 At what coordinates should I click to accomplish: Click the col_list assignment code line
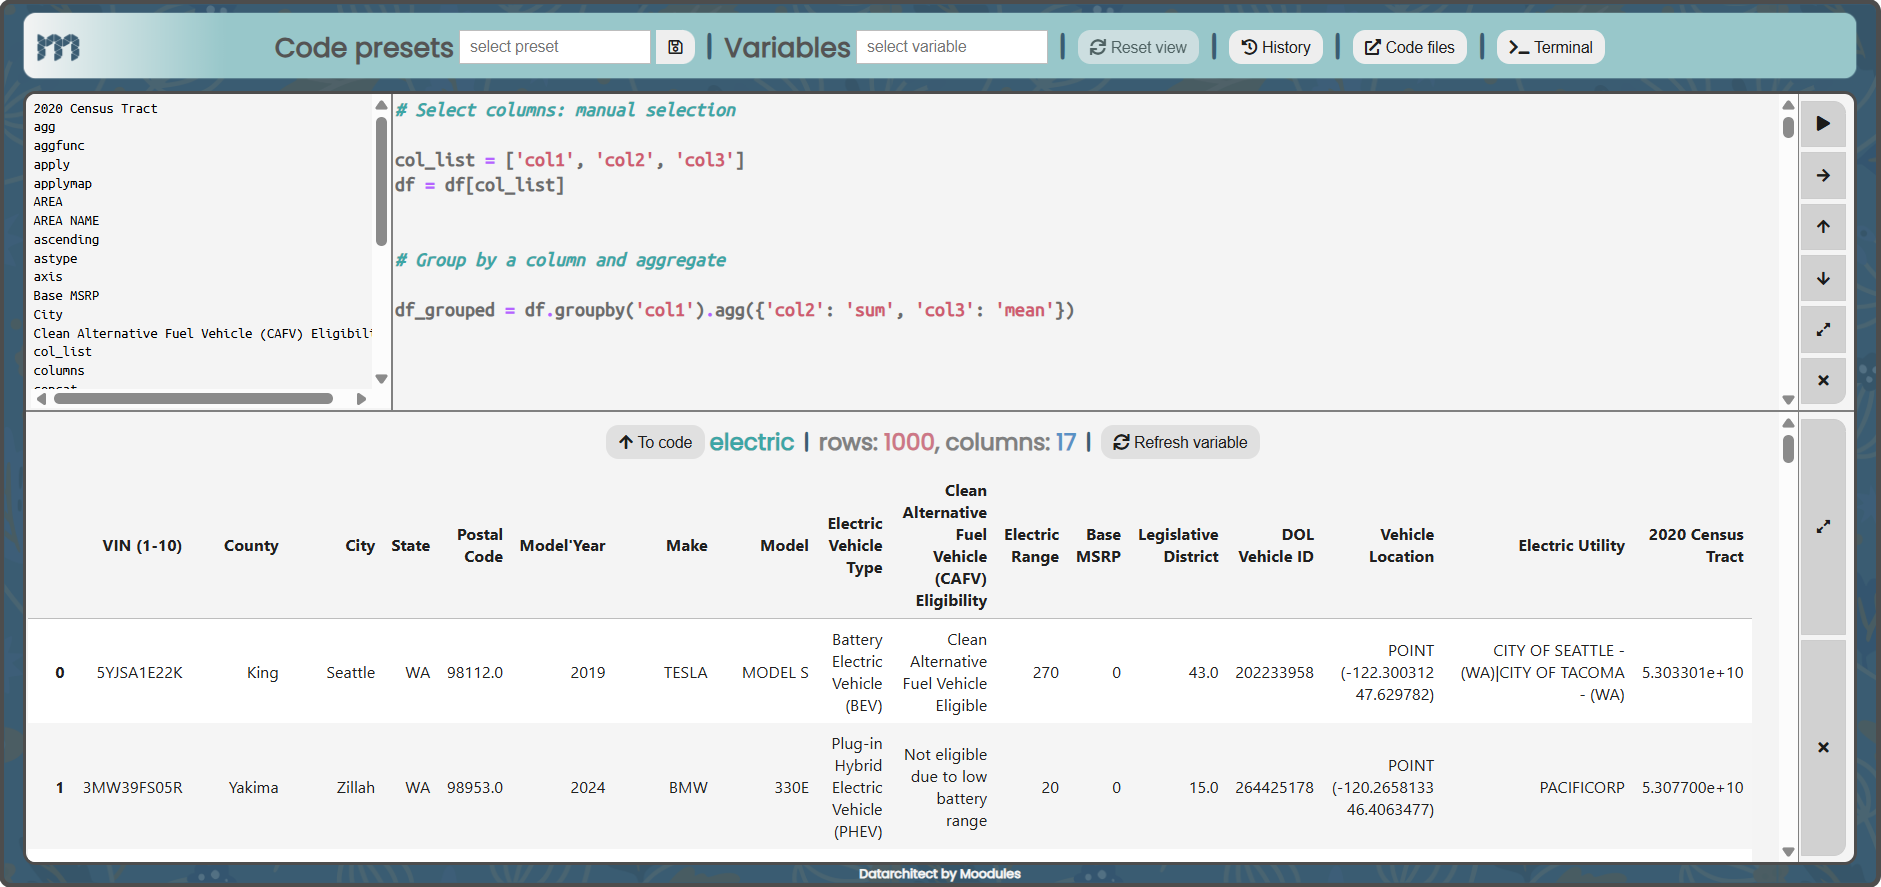point(570,160)
